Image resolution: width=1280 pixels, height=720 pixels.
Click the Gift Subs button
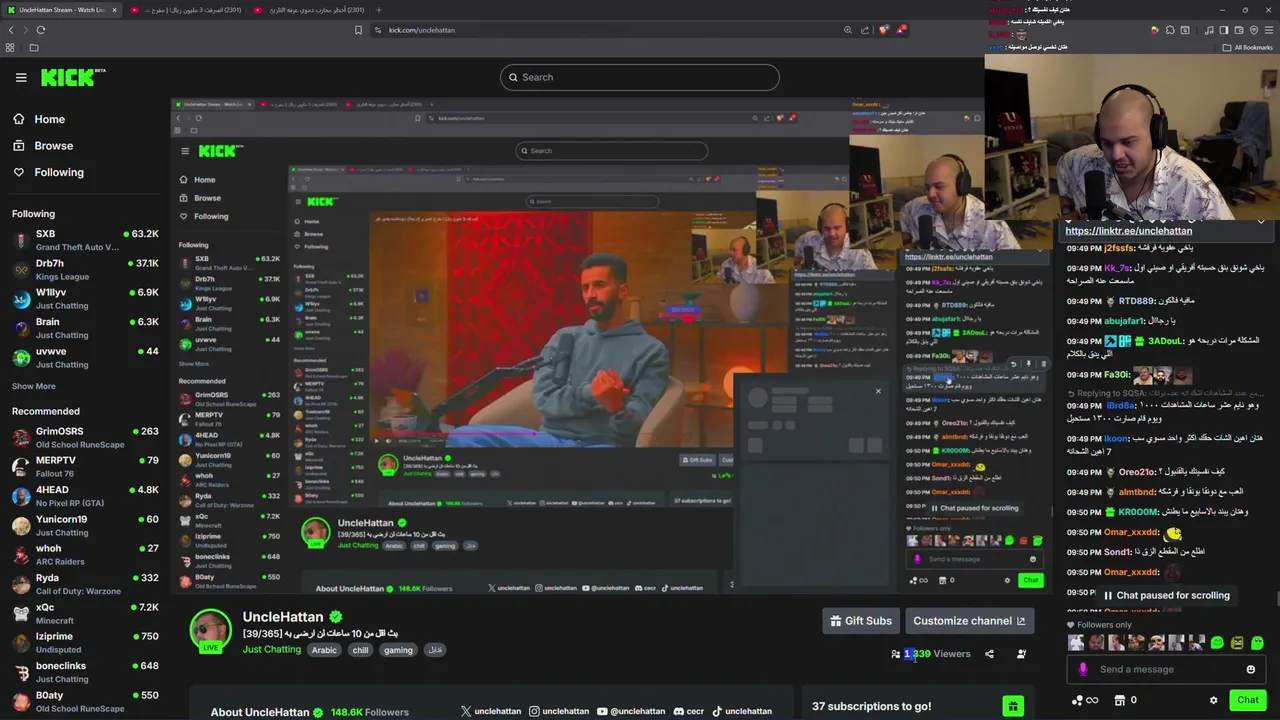coord(861,621)
